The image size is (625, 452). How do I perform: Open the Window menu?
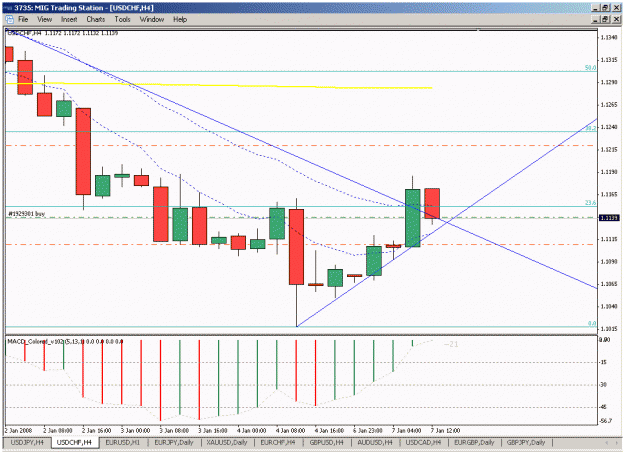152,19
